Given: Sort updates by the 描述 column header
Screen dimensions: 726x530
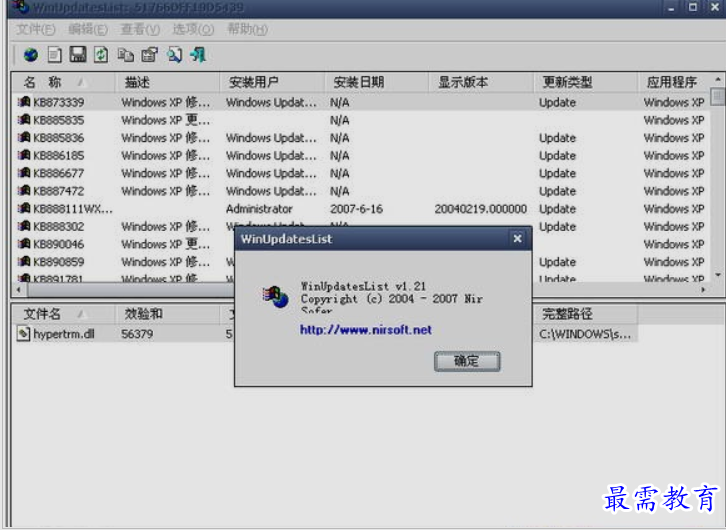Looking at the screenshot, I should click(167, 82).
